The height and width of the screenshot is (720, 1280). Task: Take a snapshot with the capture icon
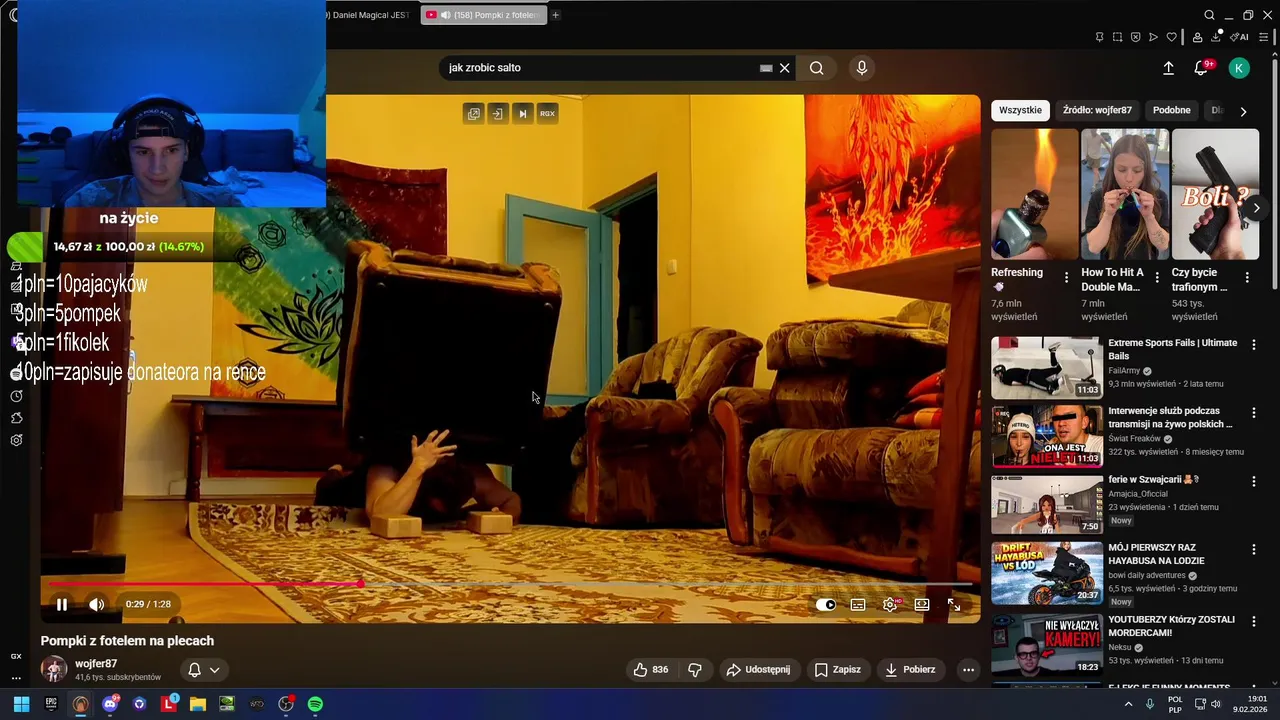pyautogui.click(x=1117, y=37)
